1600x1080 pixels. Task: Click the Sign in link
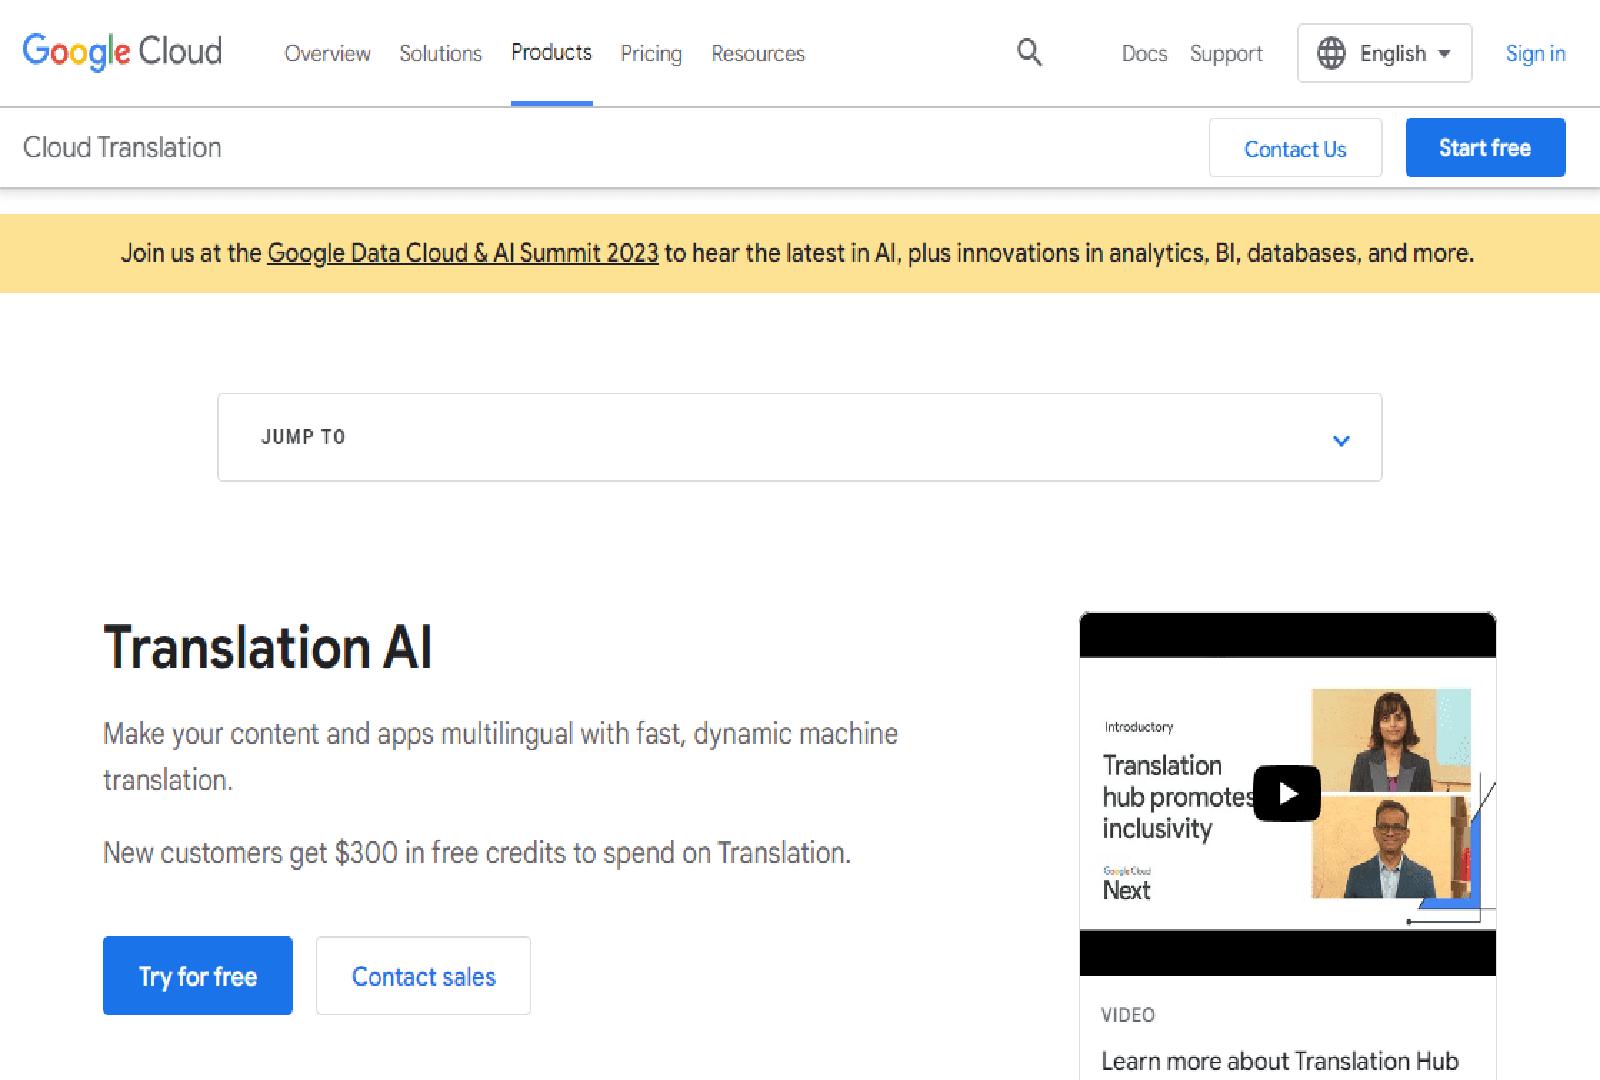(1535, 53)
